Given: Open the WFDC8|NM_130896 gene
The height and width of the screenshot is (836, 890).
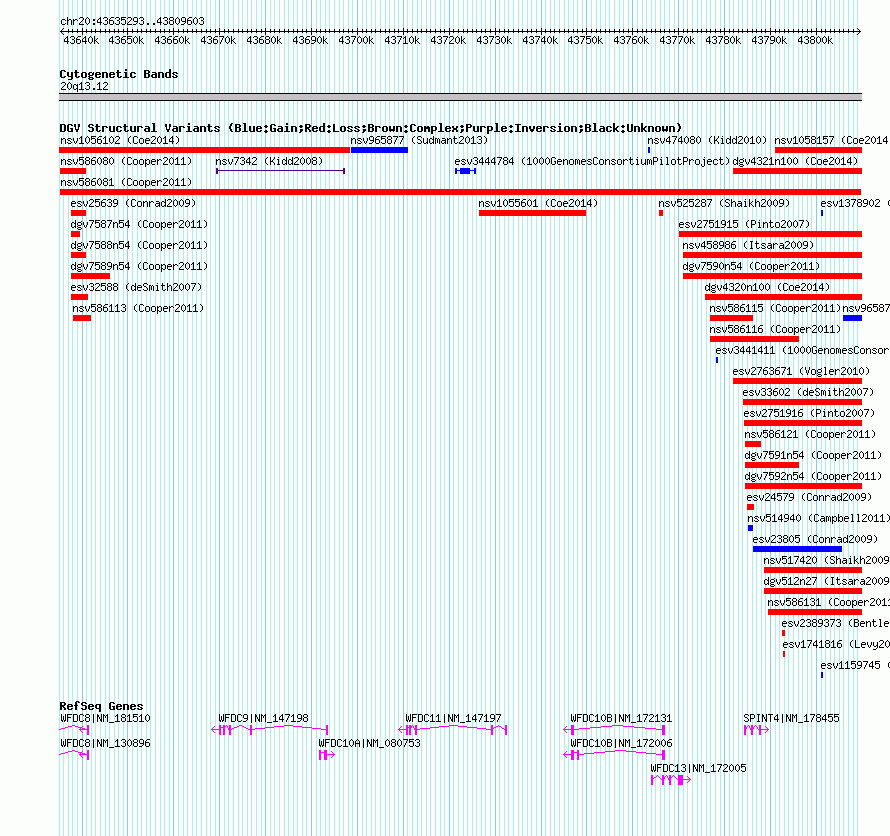Looking at the screenshot, I should tap(105, 743).
